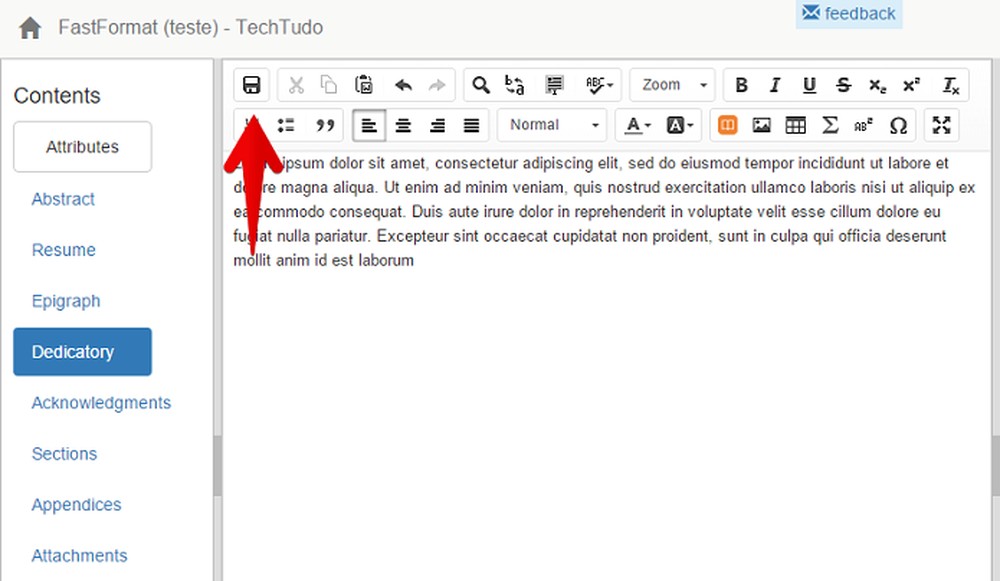
Task: Toggle bold formatting
Action: point(741,84)
